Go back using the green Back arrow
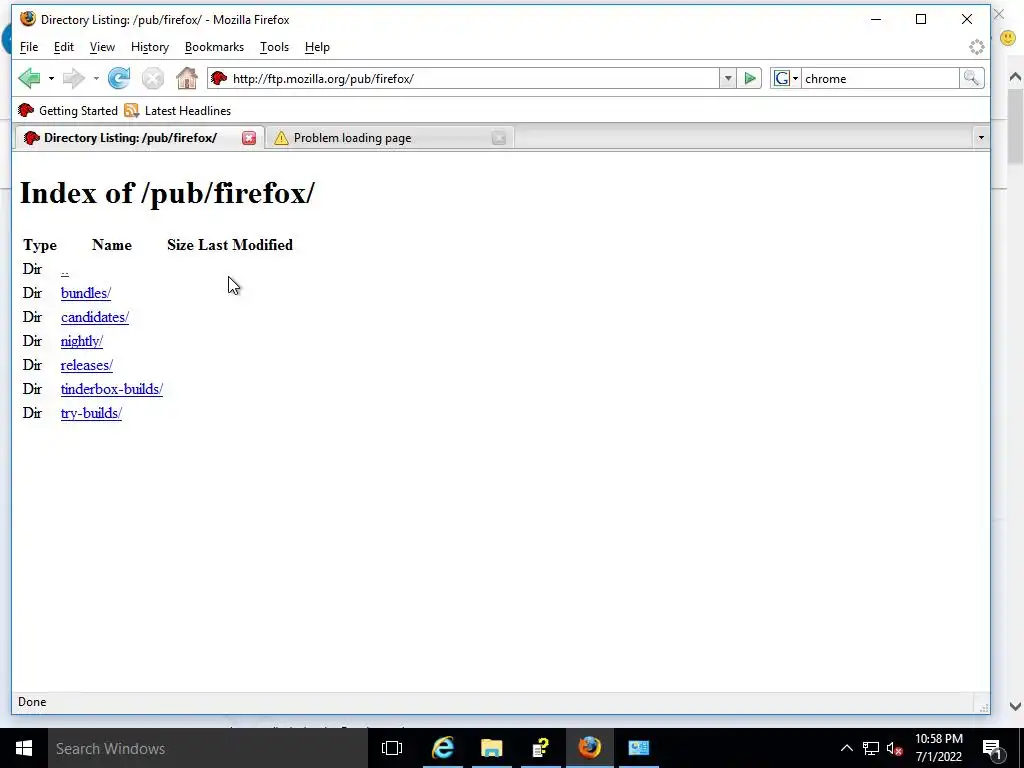The width and height of the screenshot is (1024, 768). (x=29, y=78)
